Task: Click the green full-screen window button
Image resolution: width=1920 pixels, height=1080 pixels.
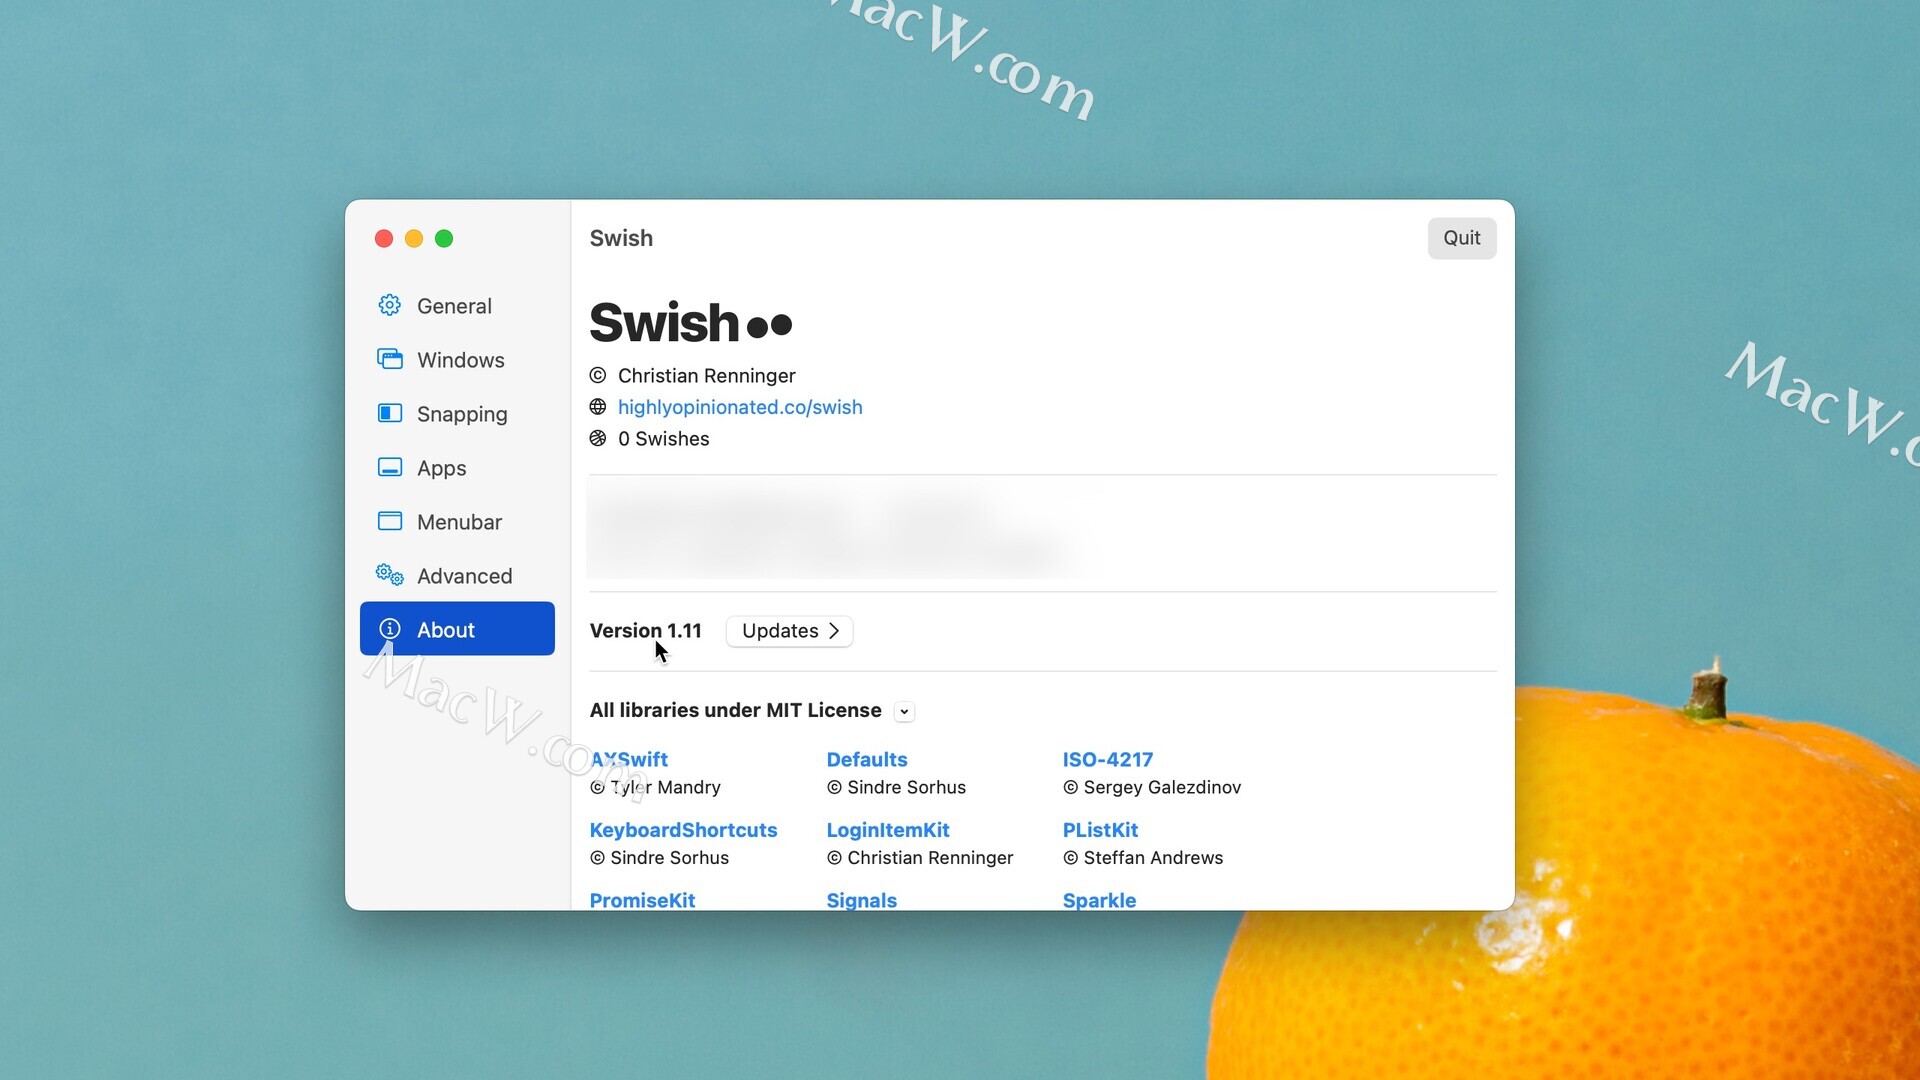Action: coord(444,238)
